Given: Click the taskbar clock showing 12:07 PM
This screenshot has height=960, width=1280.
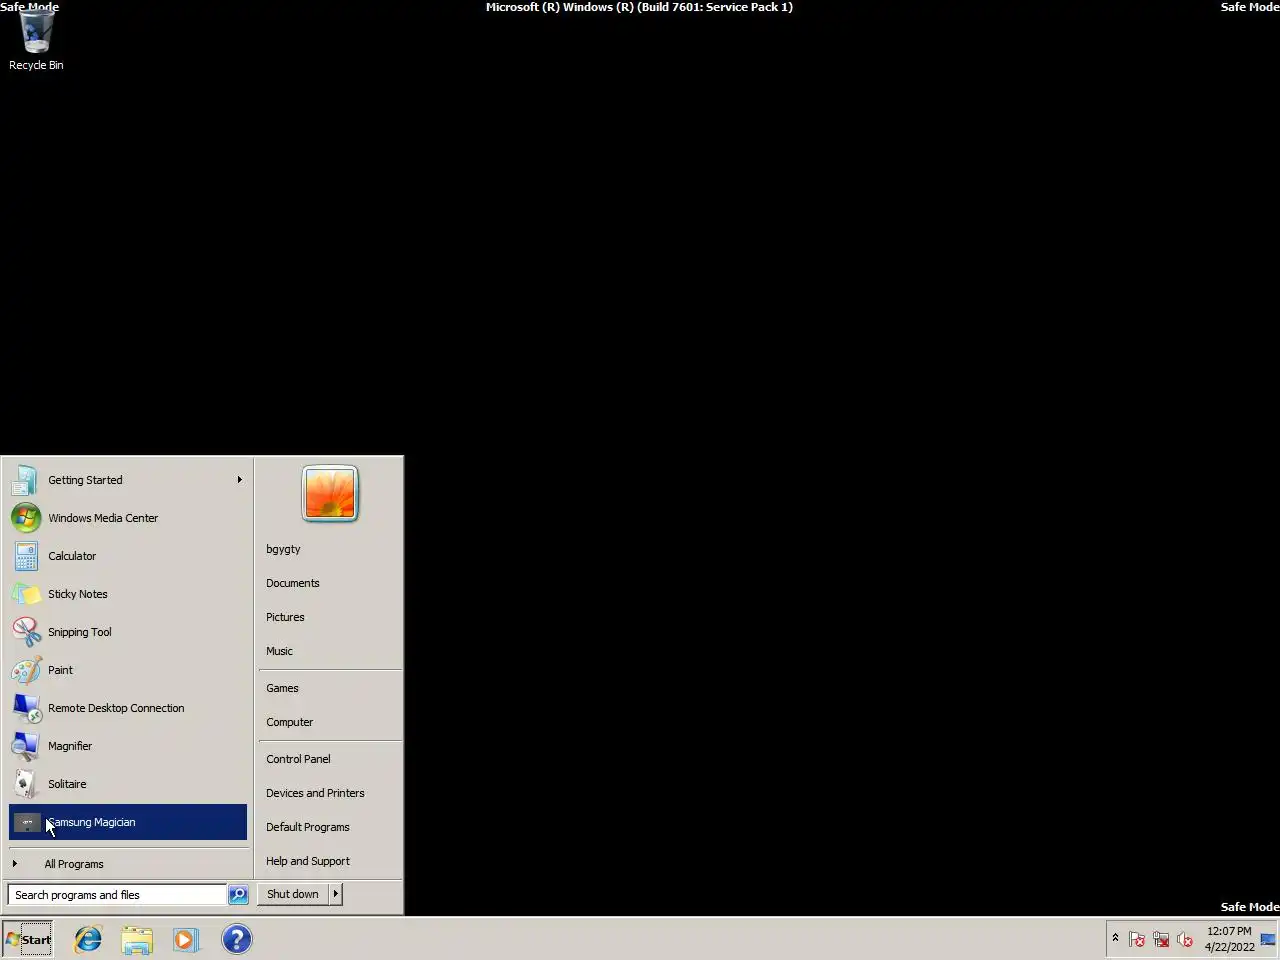Looking at the screenshot, I should (x=1229, y=939).
